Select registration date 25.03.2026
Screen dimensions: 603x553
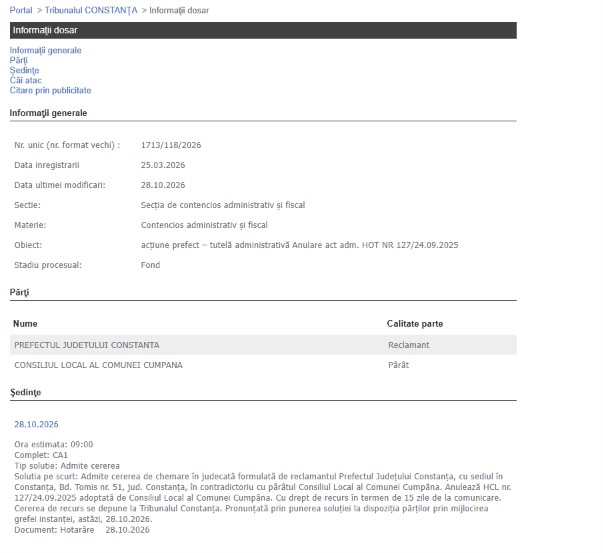coord(163,165)
